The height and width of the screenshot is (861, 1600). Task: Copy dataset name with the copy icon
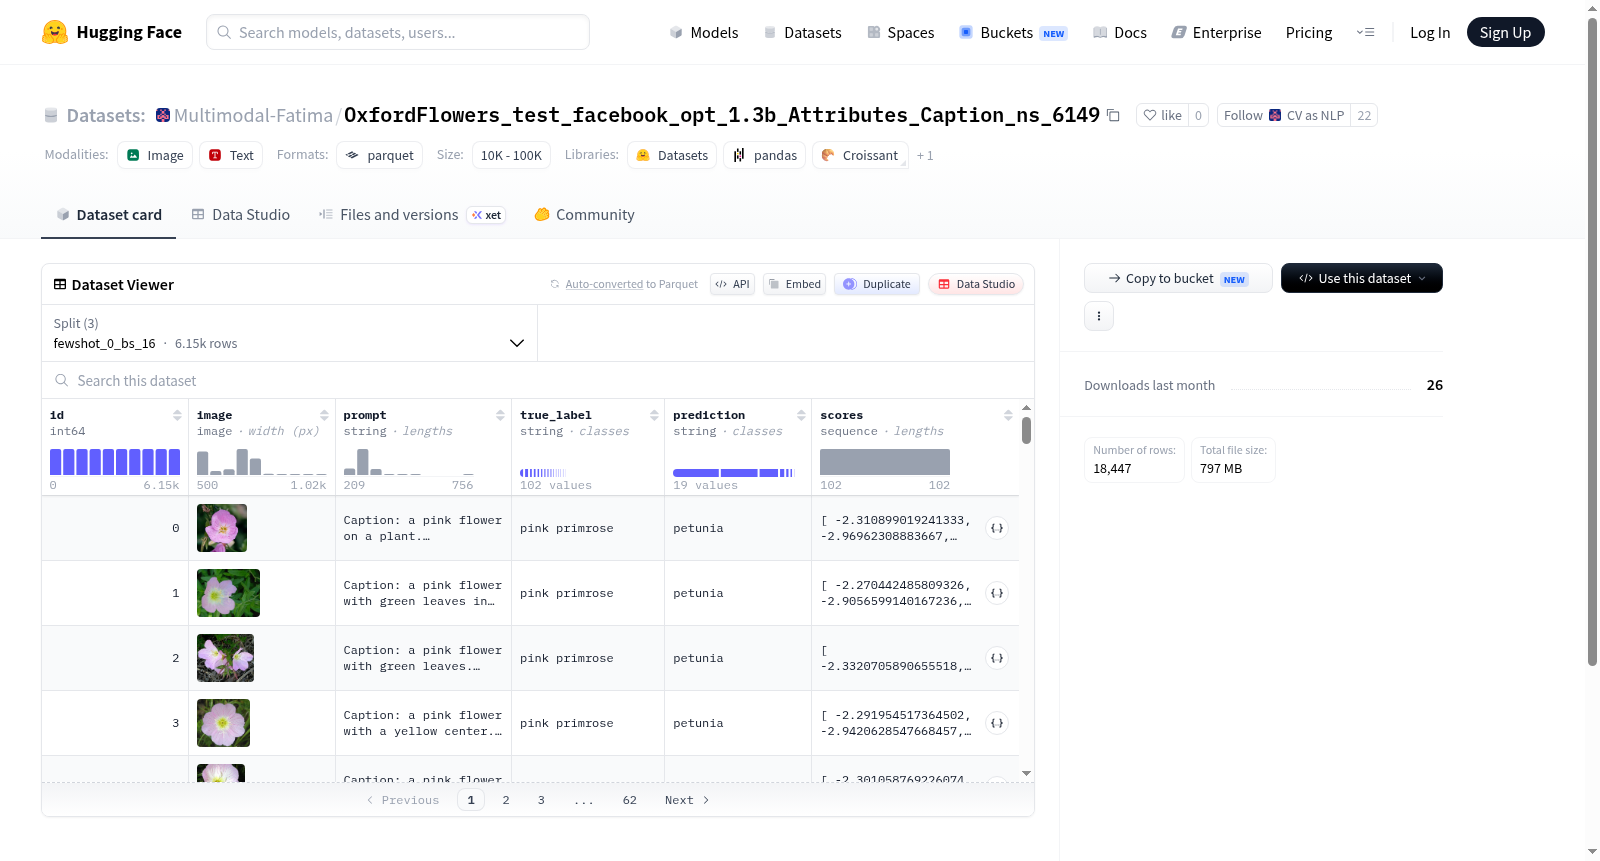[x=1113, y=115]
